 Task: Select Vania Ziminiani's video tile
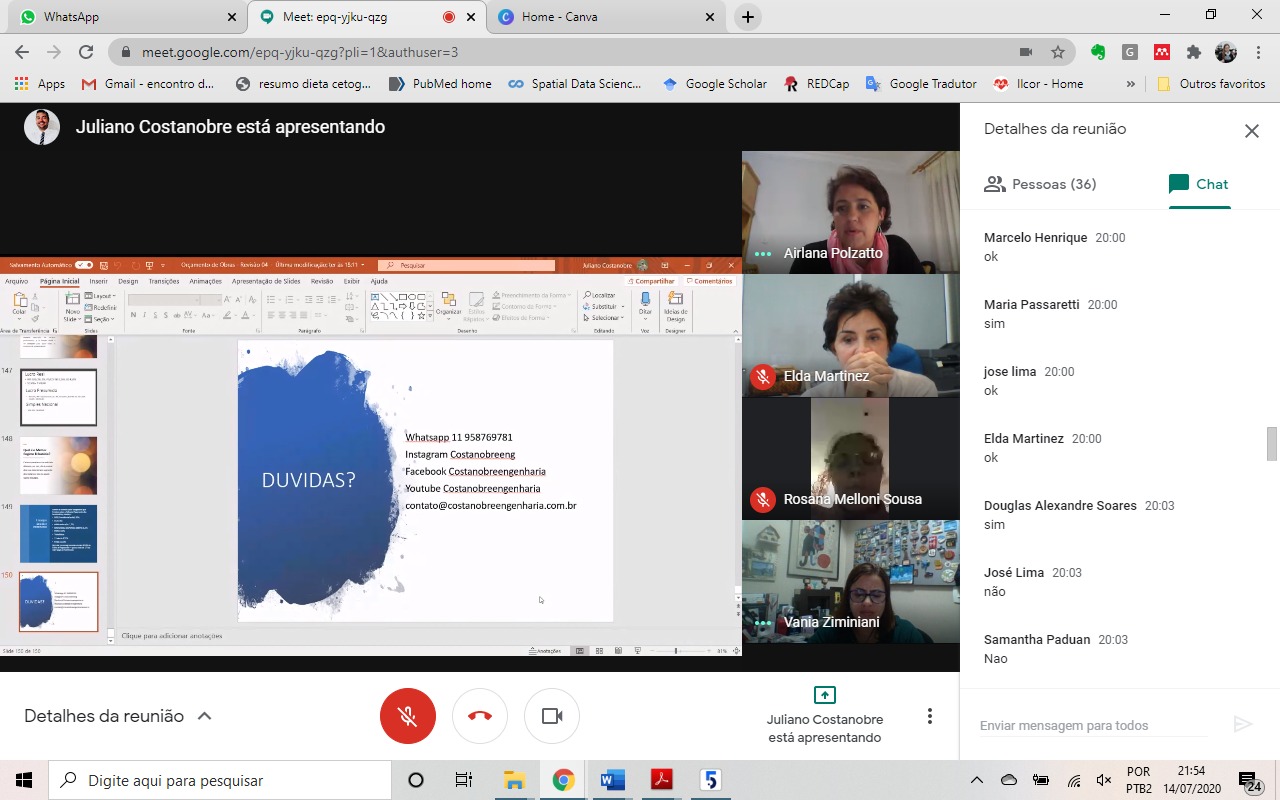[850, 581]
